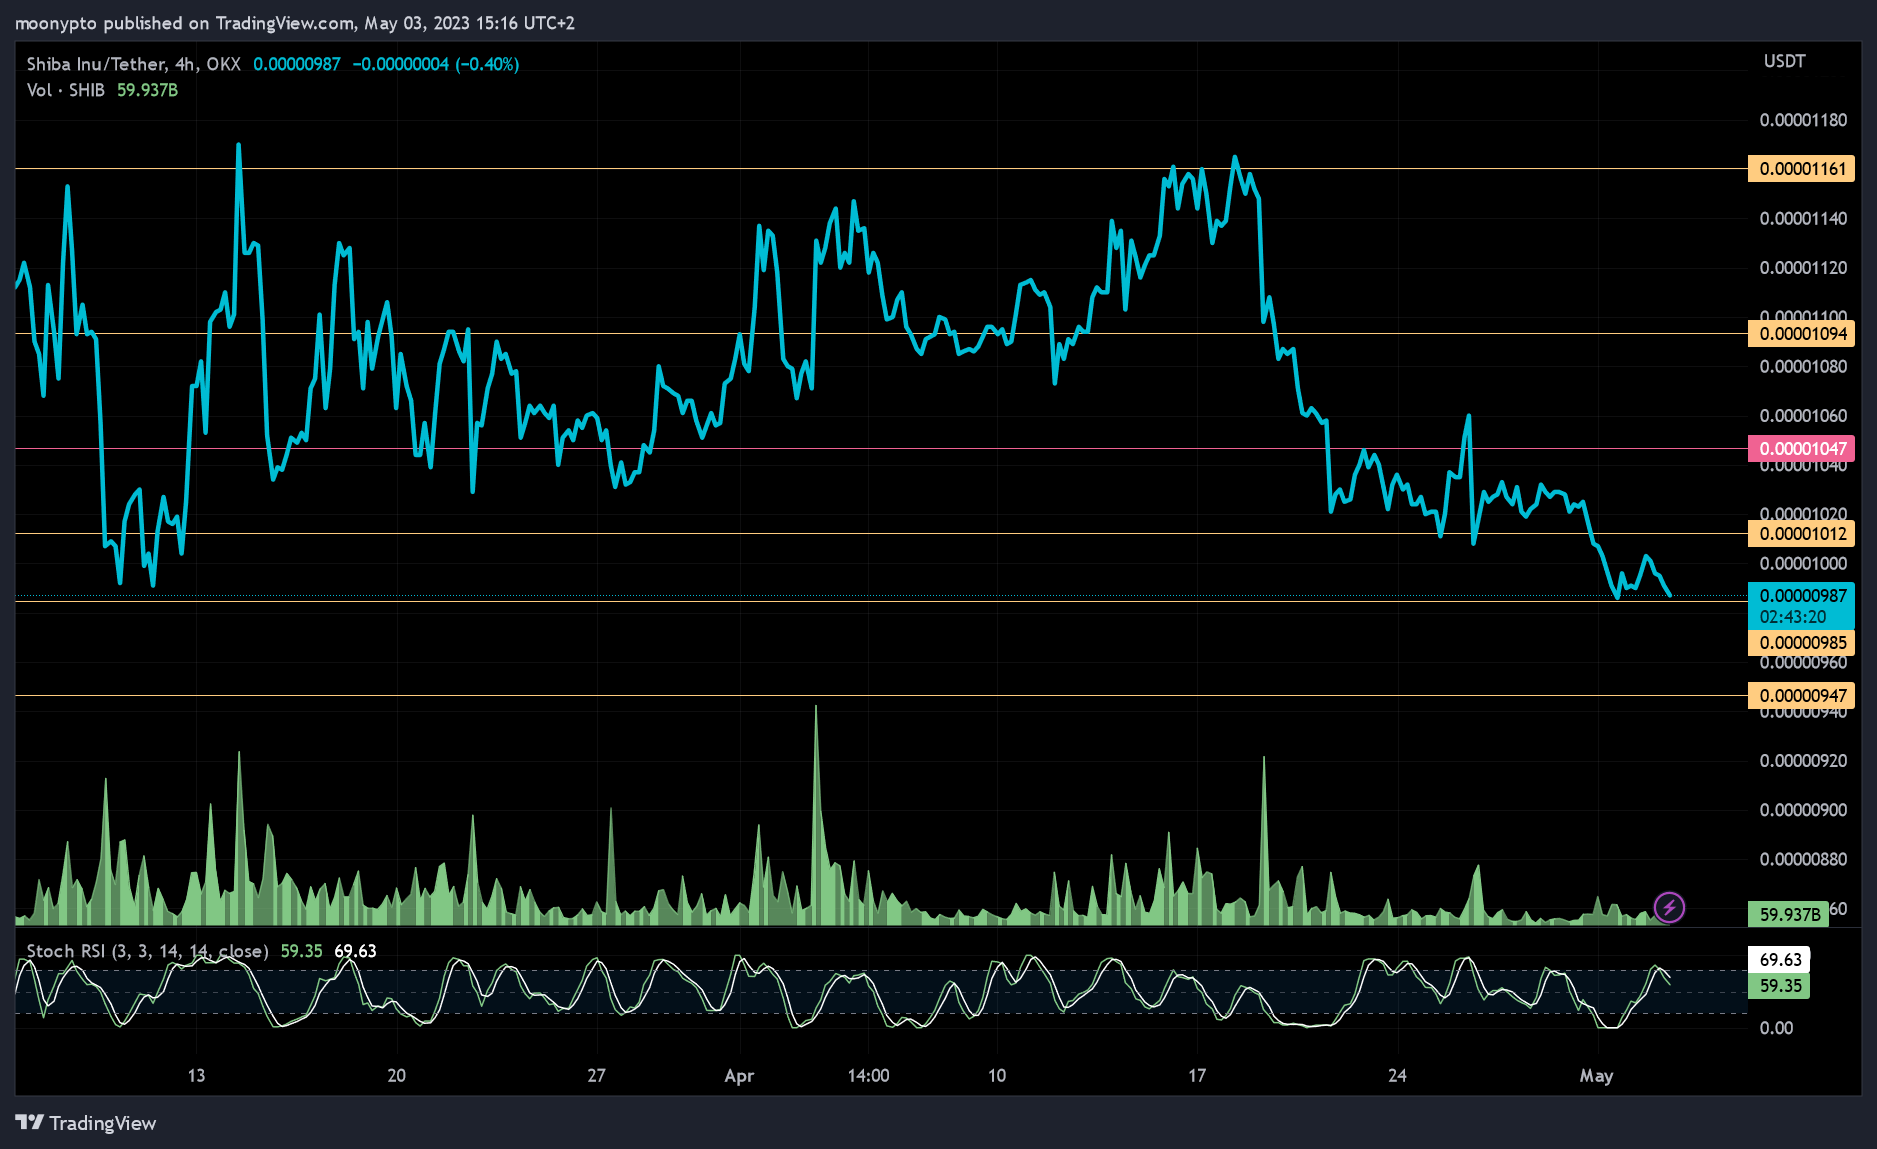Click the 0.00 Stoch RSI axis tick
Viewport: 1877px width, 1149px height.
1776,1028
